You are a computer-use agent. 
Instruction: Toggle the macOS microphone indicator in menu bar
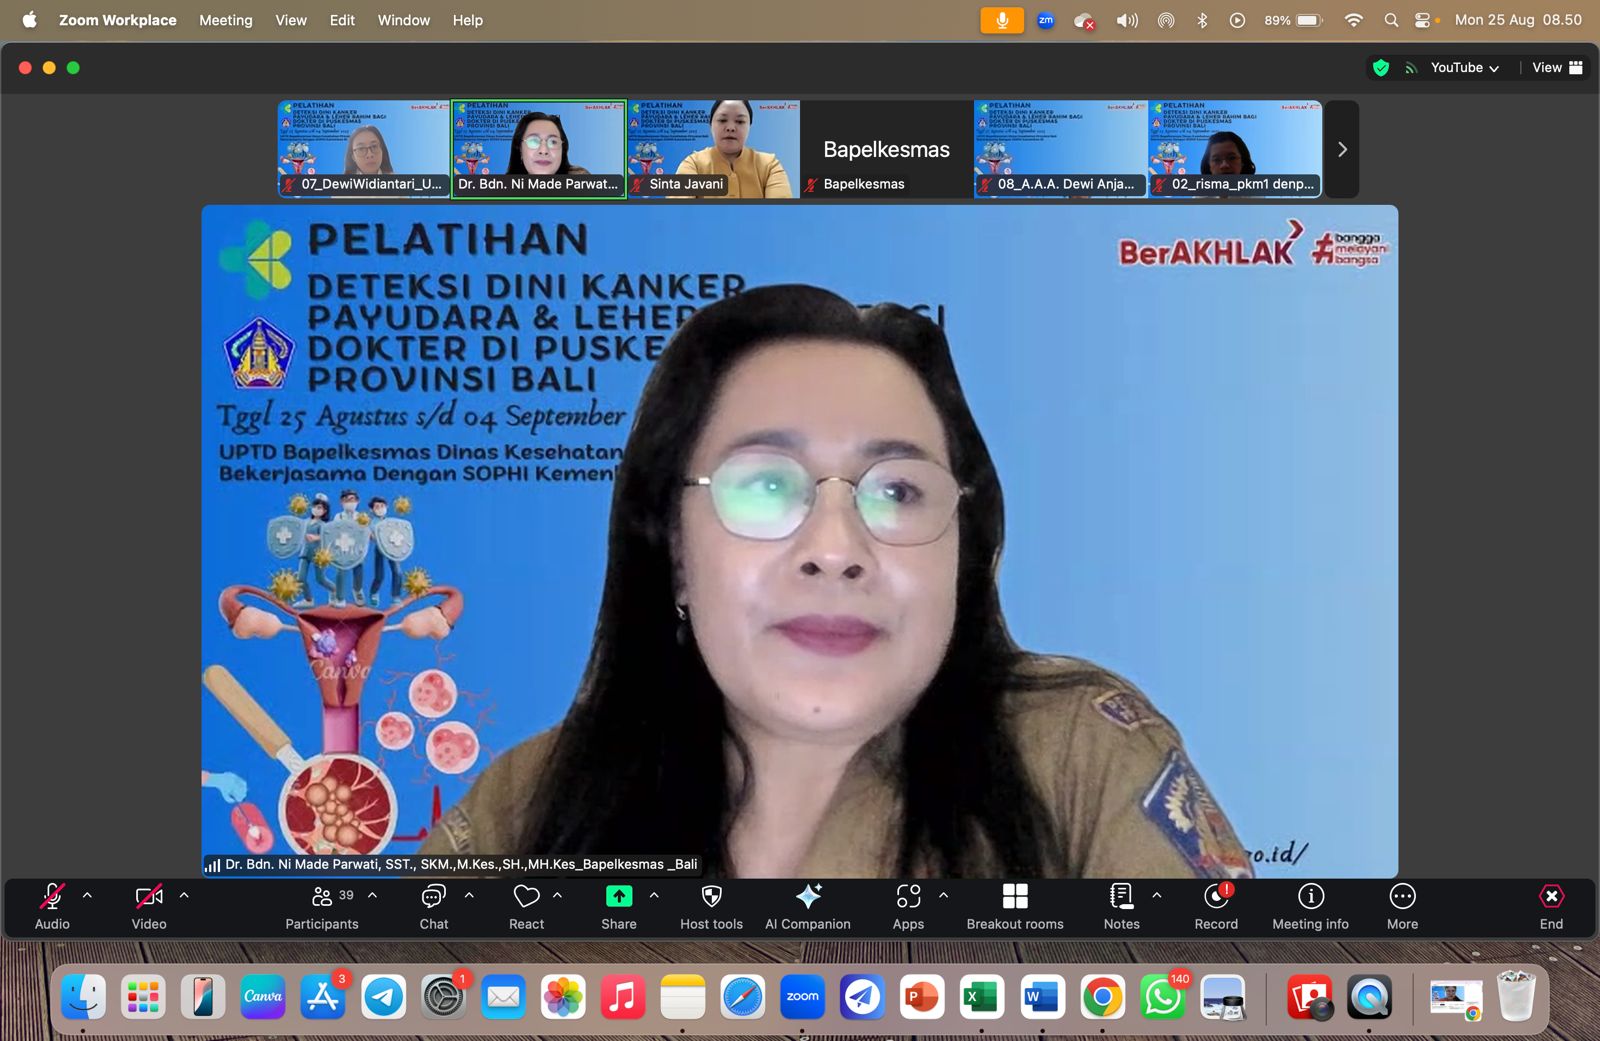coord(1002,20)
